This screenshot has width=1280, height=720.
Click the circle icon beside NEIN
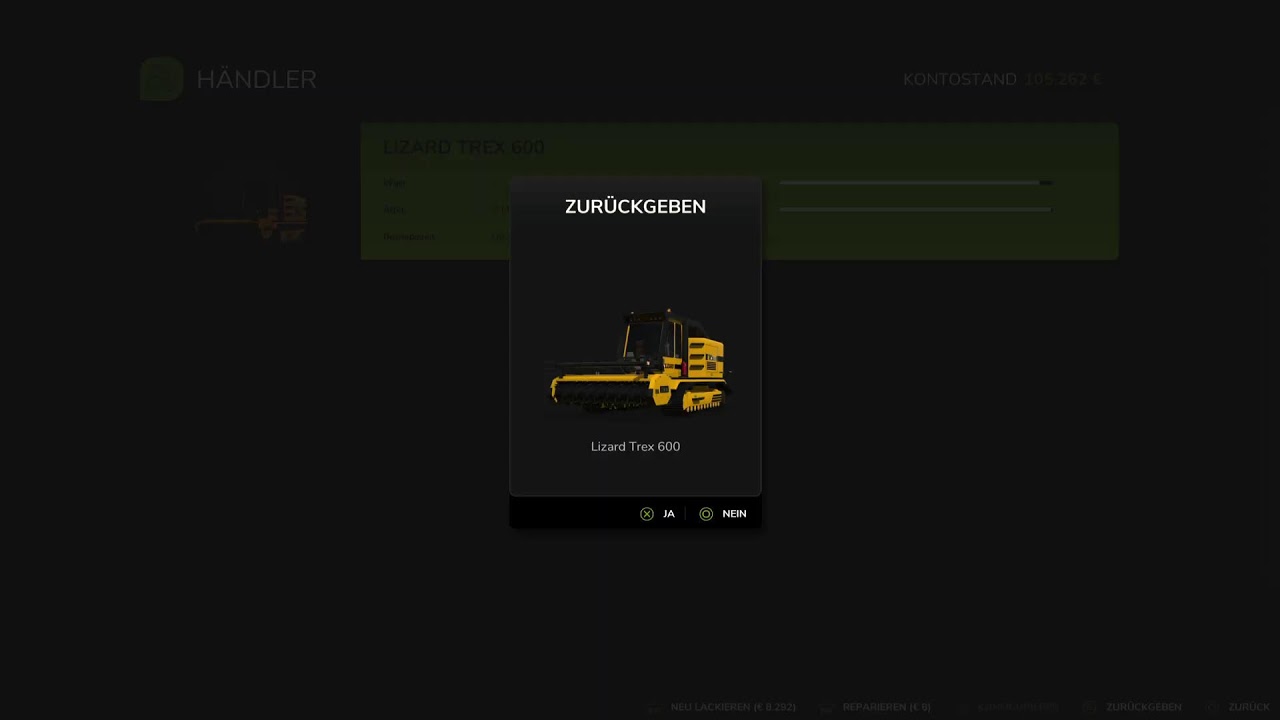coord(706,514)
